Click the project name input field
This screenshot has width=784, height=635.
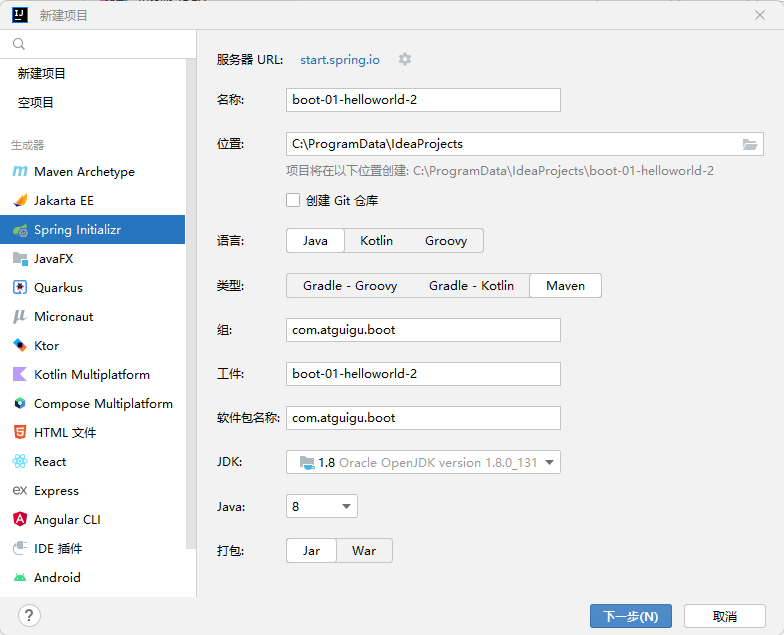[423, 100]
